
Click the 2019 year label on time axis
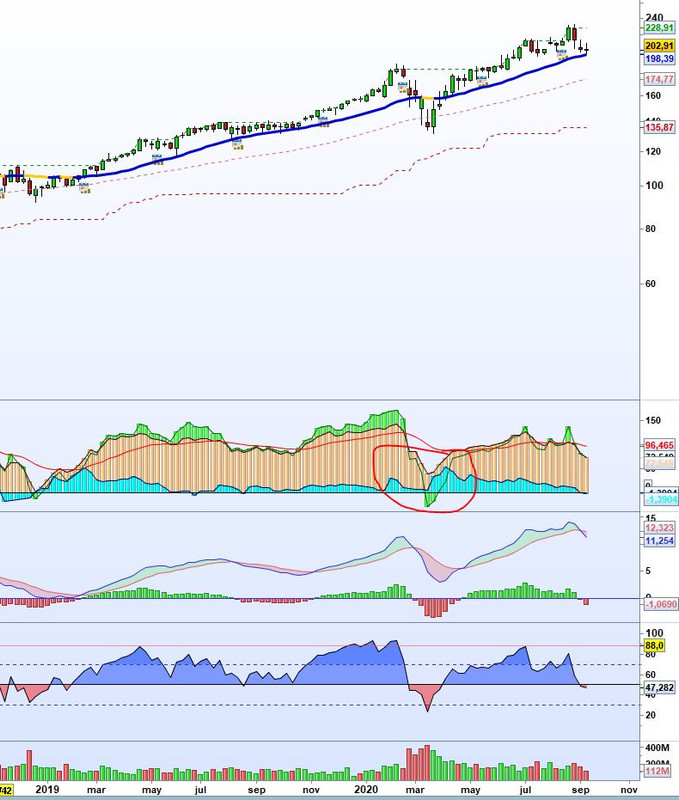pyautogui.click(x=47, y=789)
